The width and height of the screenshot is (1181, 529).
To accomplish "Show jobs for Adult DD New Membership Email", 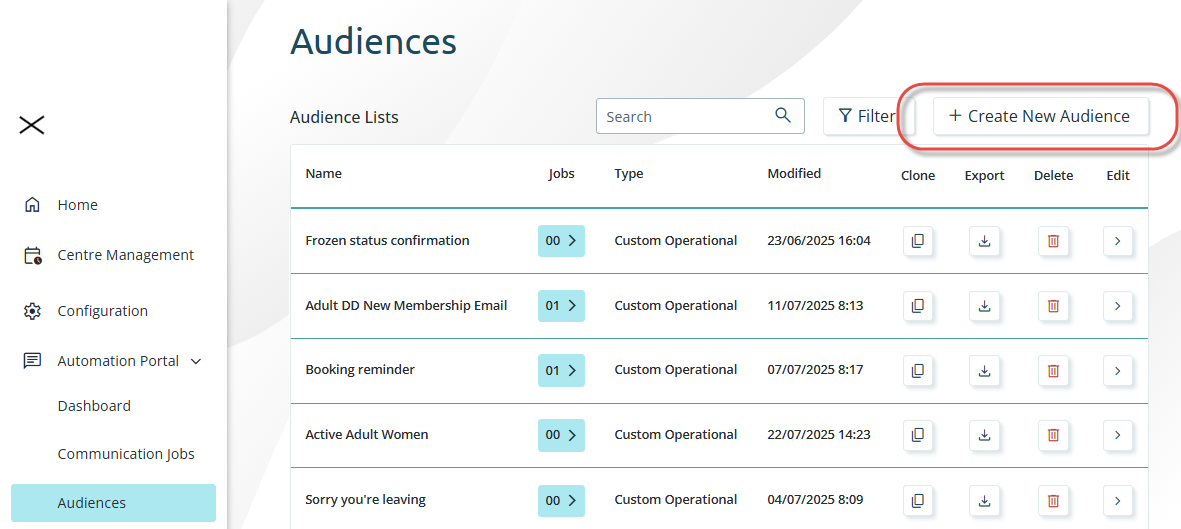I will click(561, 306).
